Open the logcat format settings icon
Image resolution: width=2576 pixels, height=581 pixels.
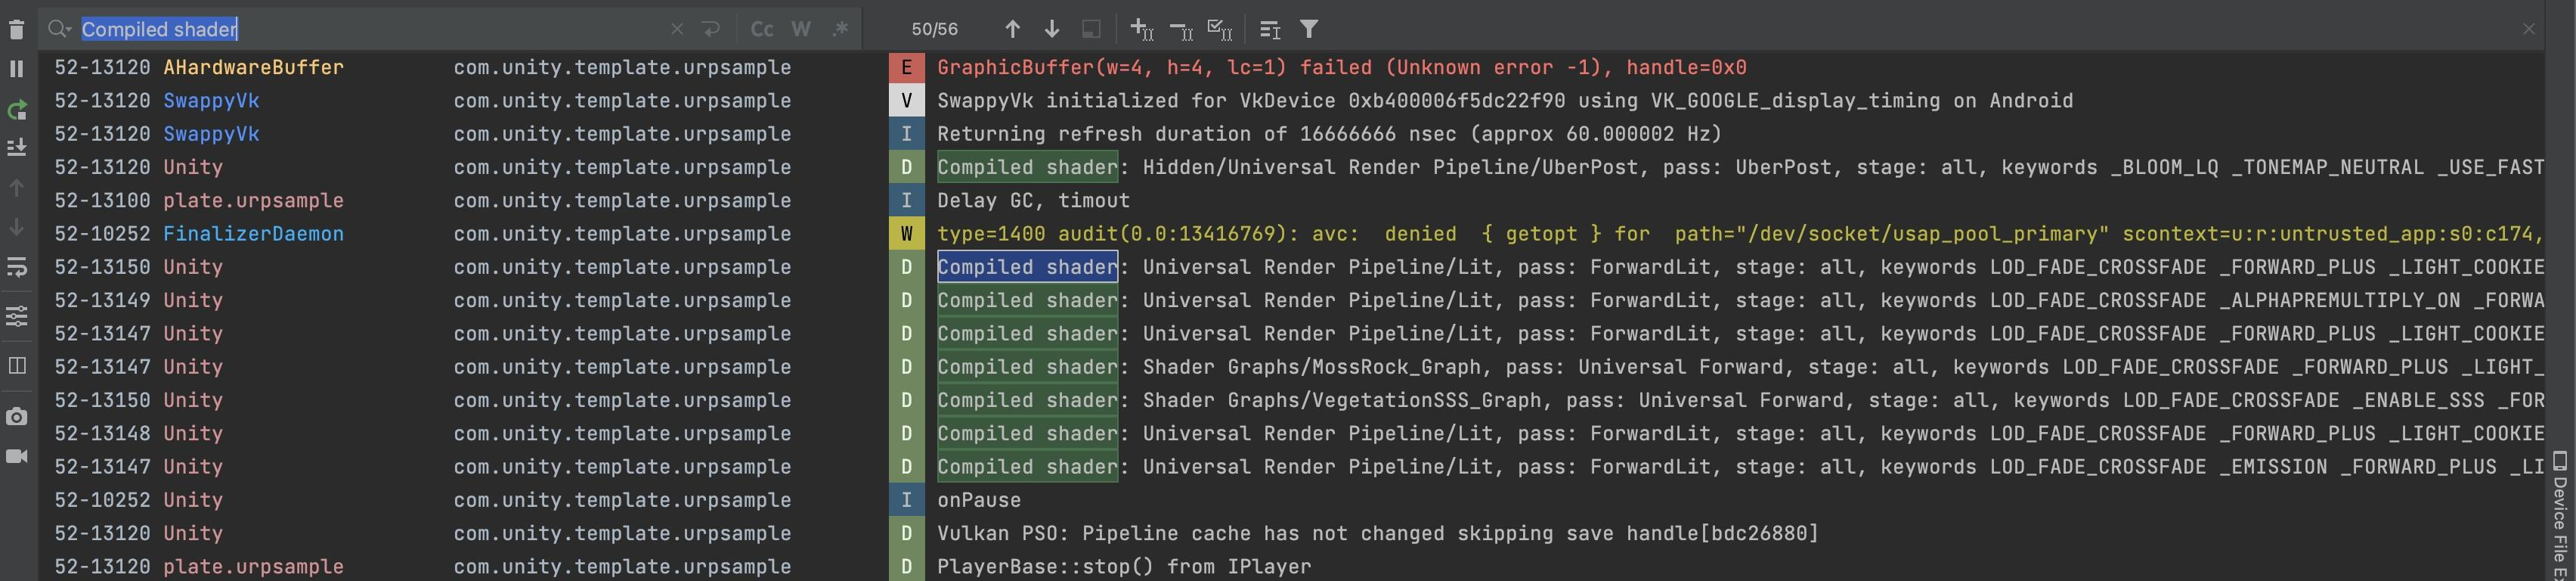(16, 316)
